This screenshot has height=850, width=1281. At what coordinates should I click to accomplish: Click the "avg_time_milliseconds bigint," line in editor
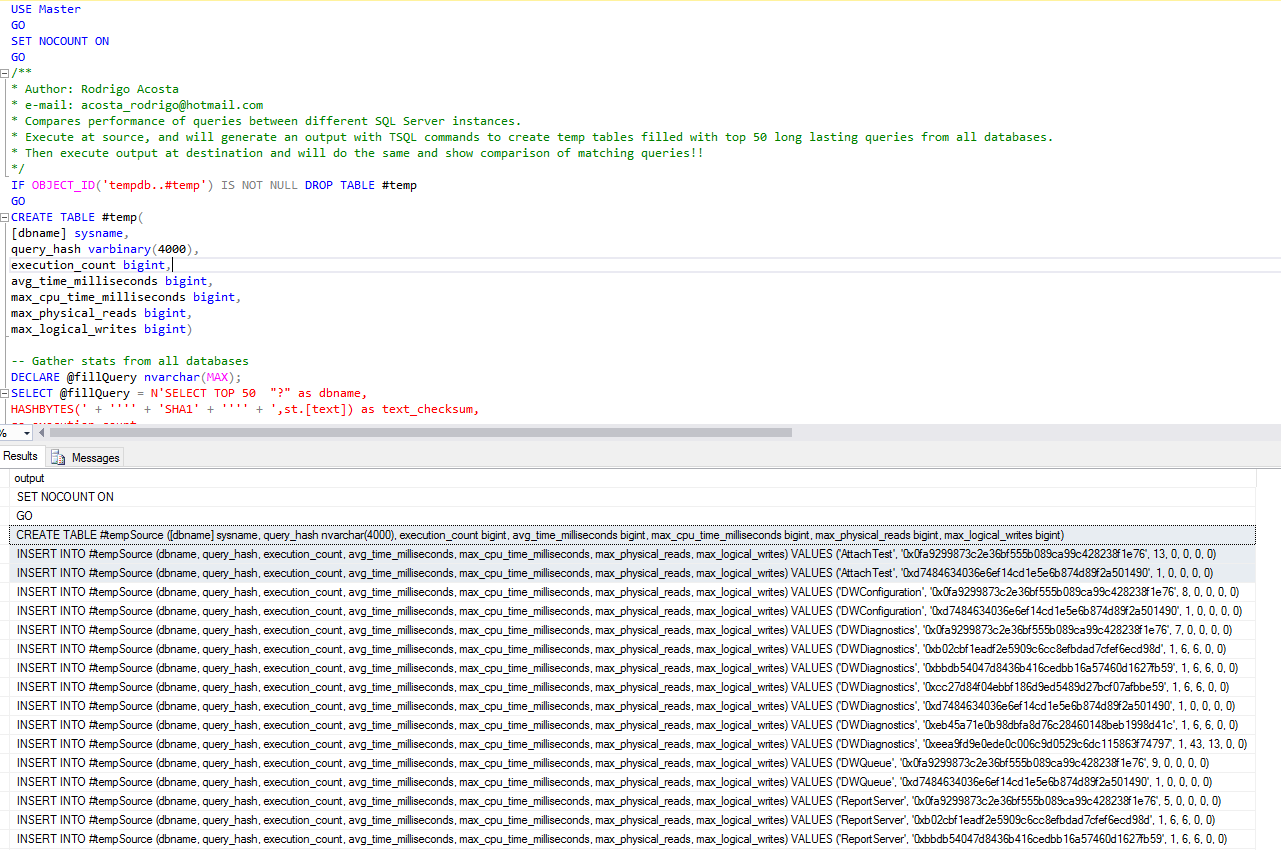pyautogui.click(x=112, y=281)
